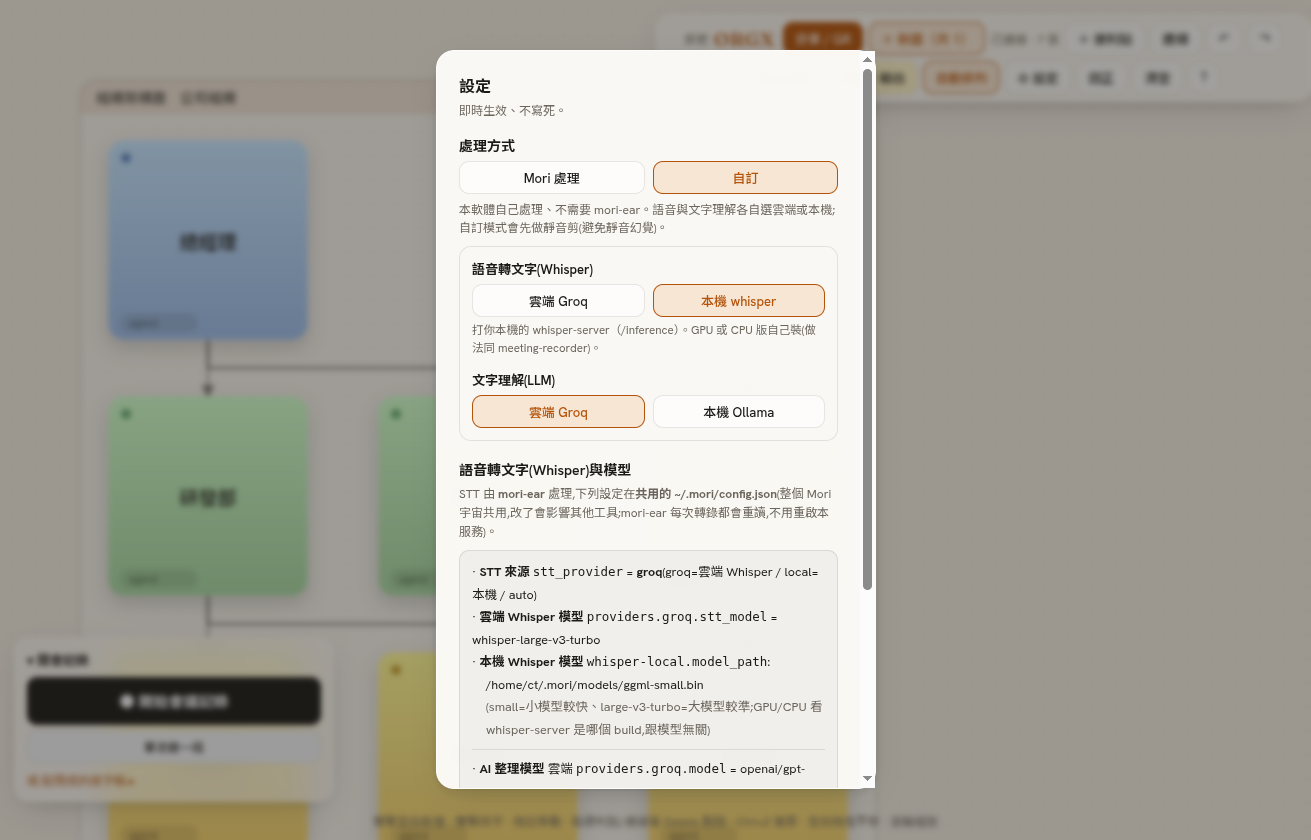
Task: Click the settings dialog scrollbar up arrow
Action: [867, 59]
